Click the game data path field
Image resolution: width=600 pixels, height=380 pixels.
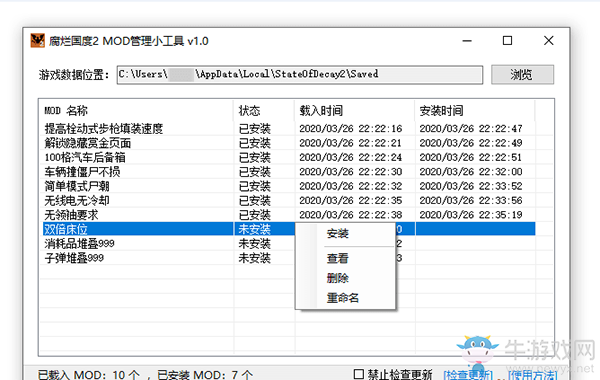pos(300,74)
